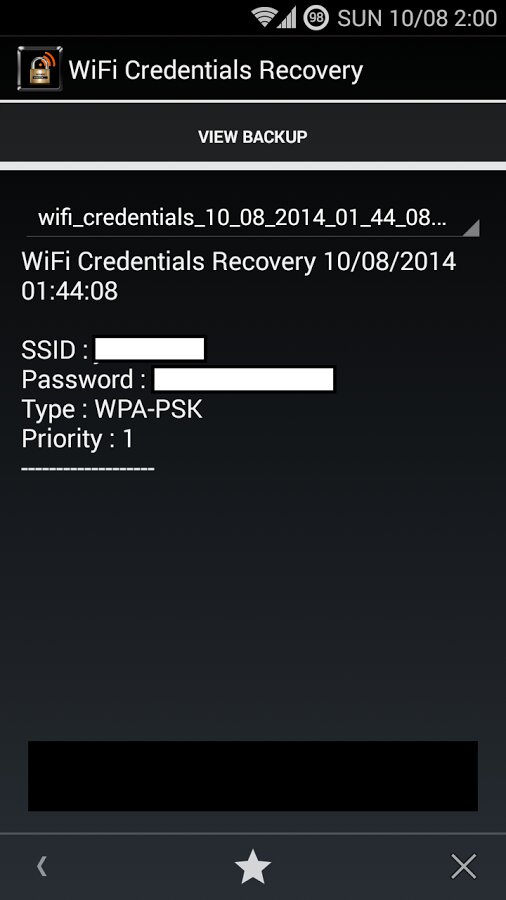Tap the star favorite icon
This screenshot has width=506, height=900.
(252, 867)
